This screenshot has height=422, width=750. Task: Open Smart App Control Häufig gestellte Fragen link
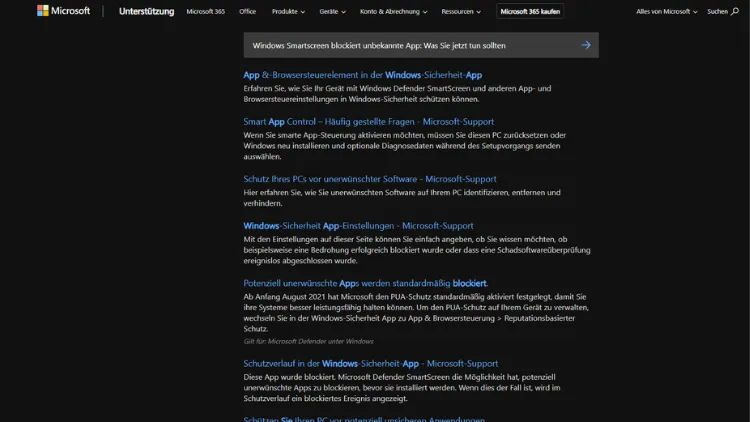[368, 122]
